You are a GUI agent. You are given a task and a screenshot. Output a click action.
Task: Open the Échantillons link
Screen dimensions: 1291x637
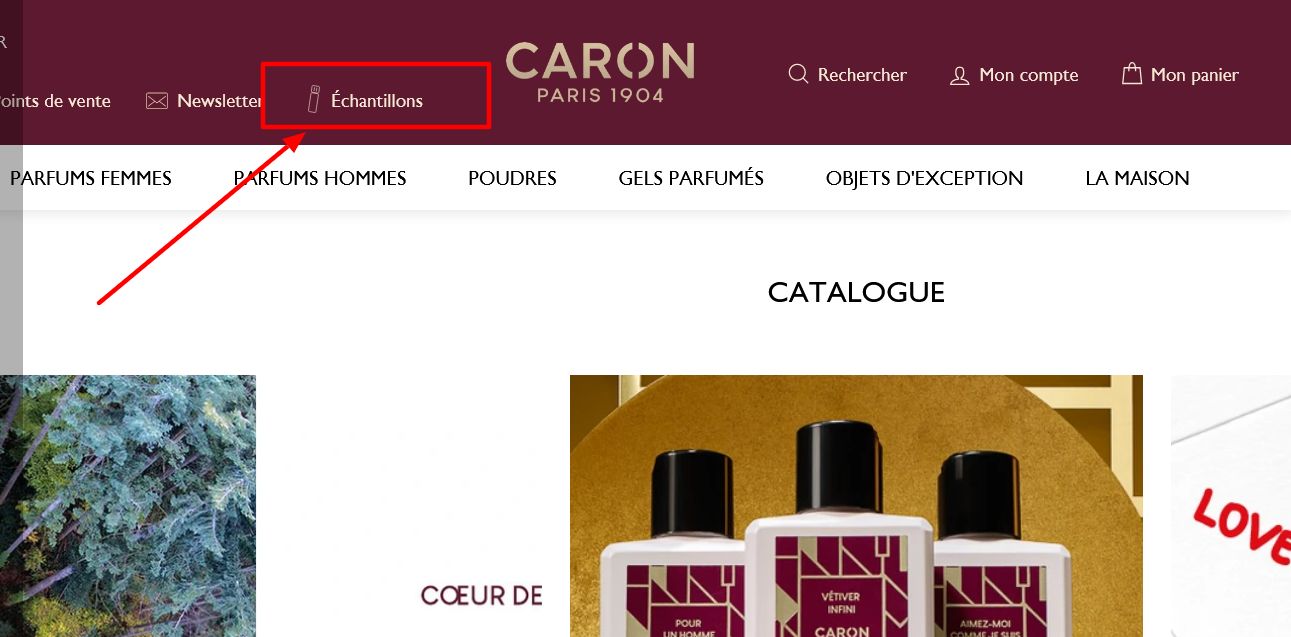click(377, 101)
